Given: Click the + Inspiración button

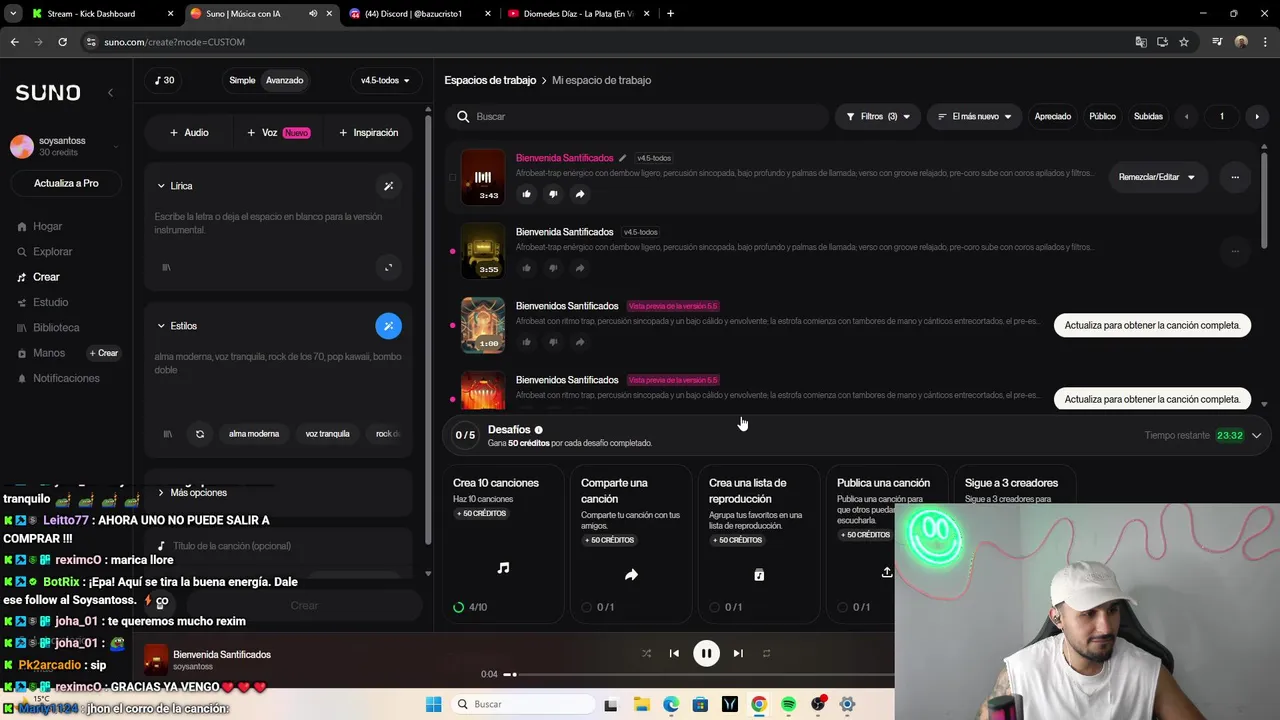Looking at the screenshot, I should 369,133.
